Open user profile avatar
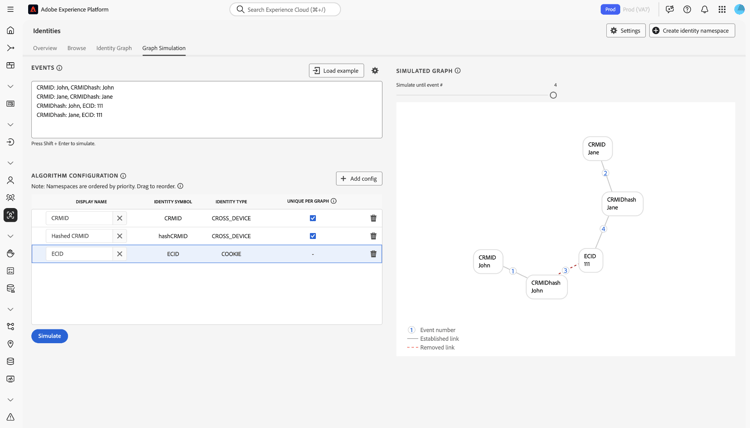The height and width of the screenshot is (428, 750). point(739,10)
